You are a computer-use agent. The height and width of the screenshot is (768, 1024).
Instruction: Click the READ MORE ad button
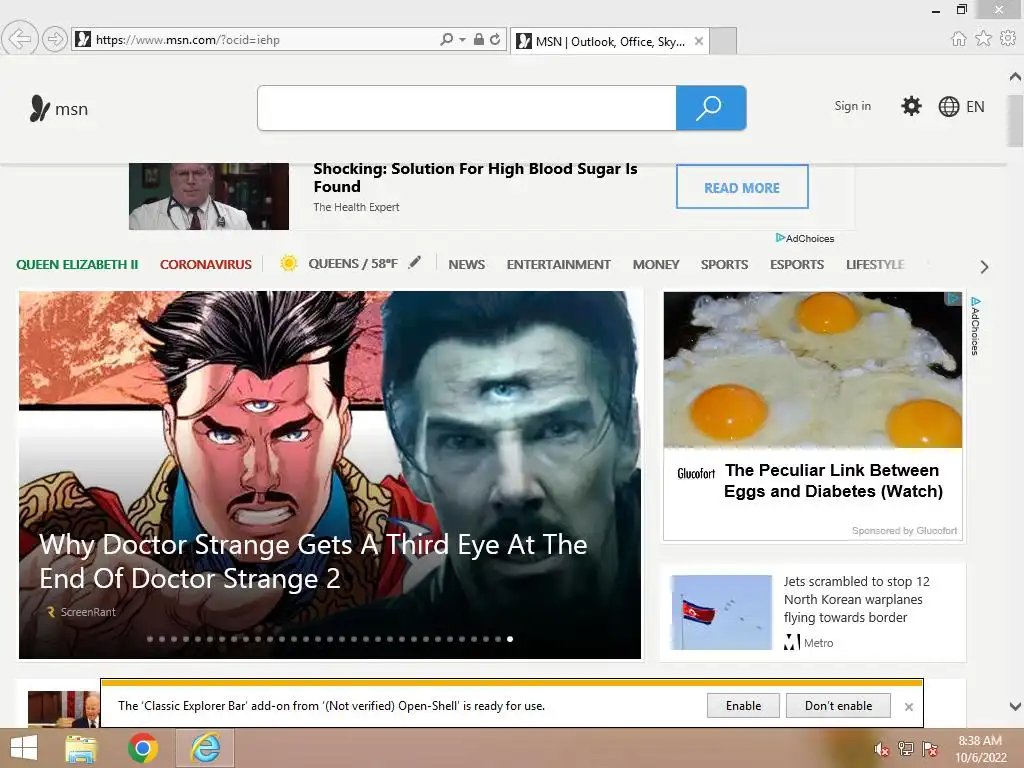coord(742,187)
